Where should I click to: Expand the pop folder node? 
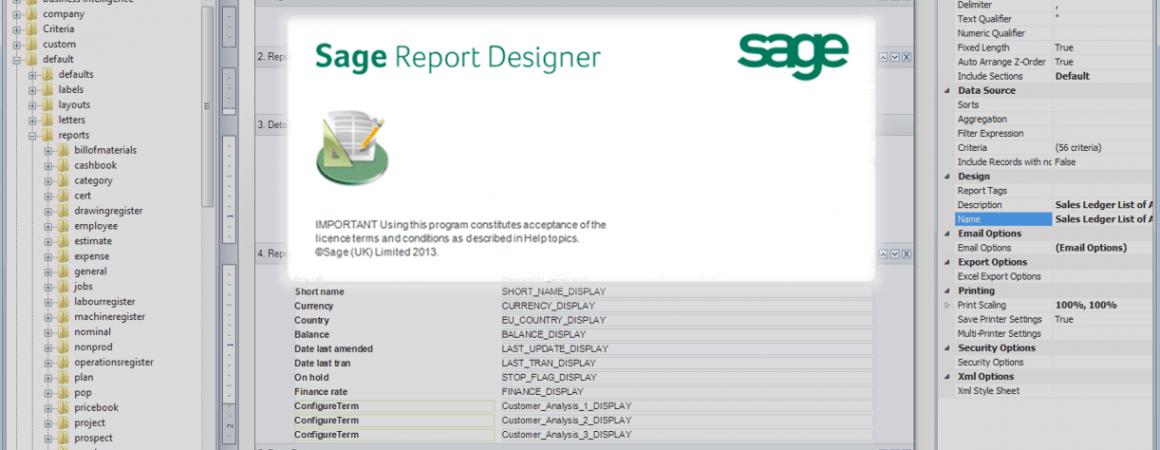47,393
